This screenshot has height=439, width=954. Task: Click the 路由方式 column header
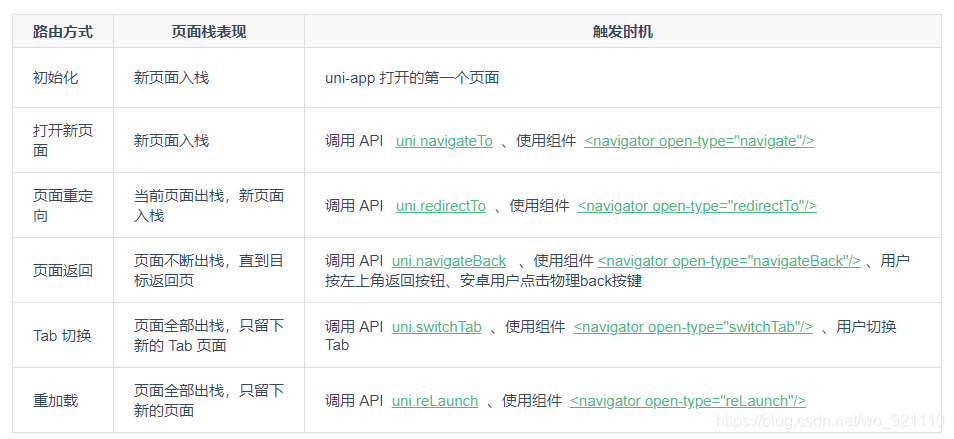coord(63,32)
